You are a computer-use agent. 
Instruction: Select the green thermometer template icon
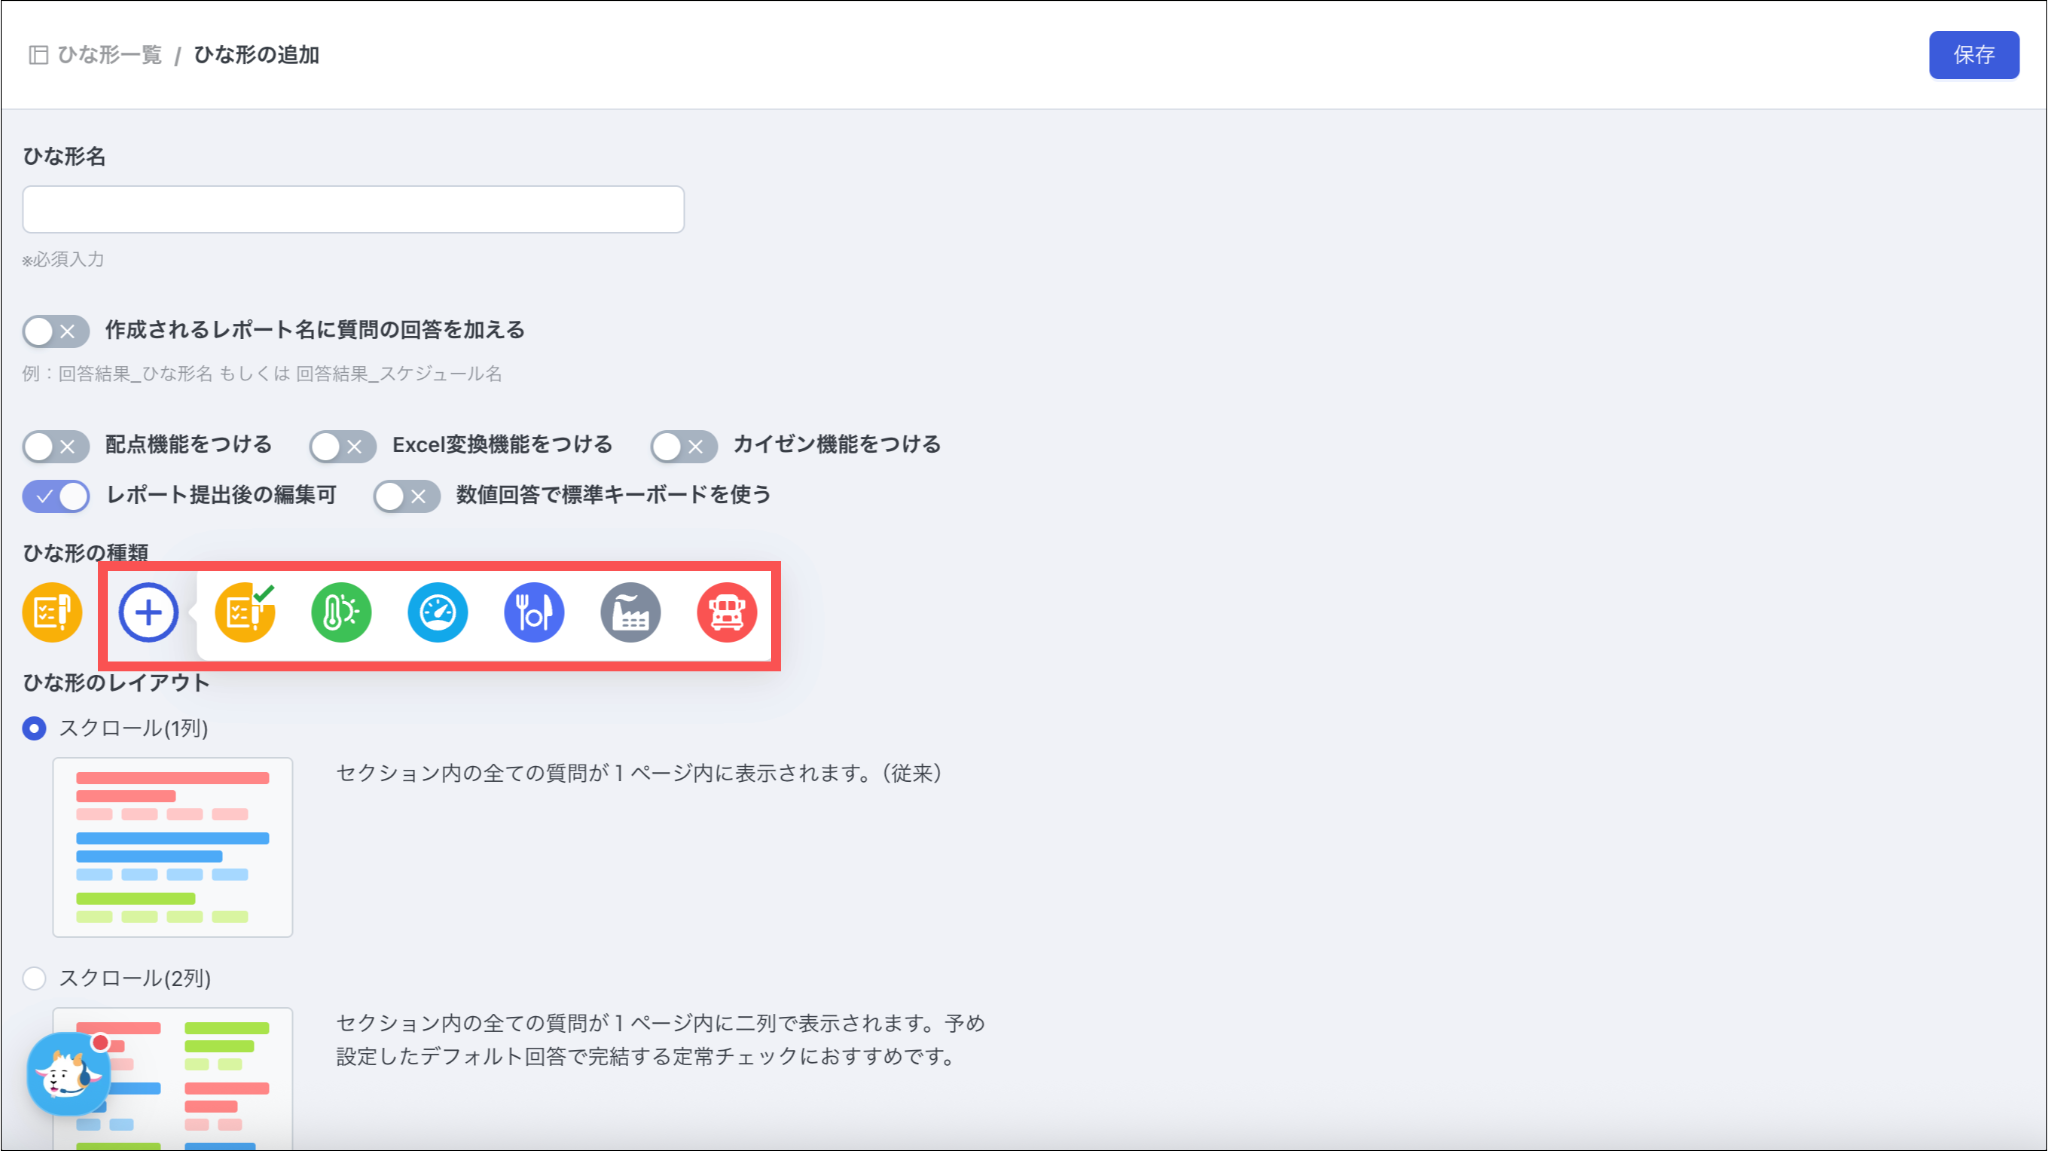pos(341,612)
